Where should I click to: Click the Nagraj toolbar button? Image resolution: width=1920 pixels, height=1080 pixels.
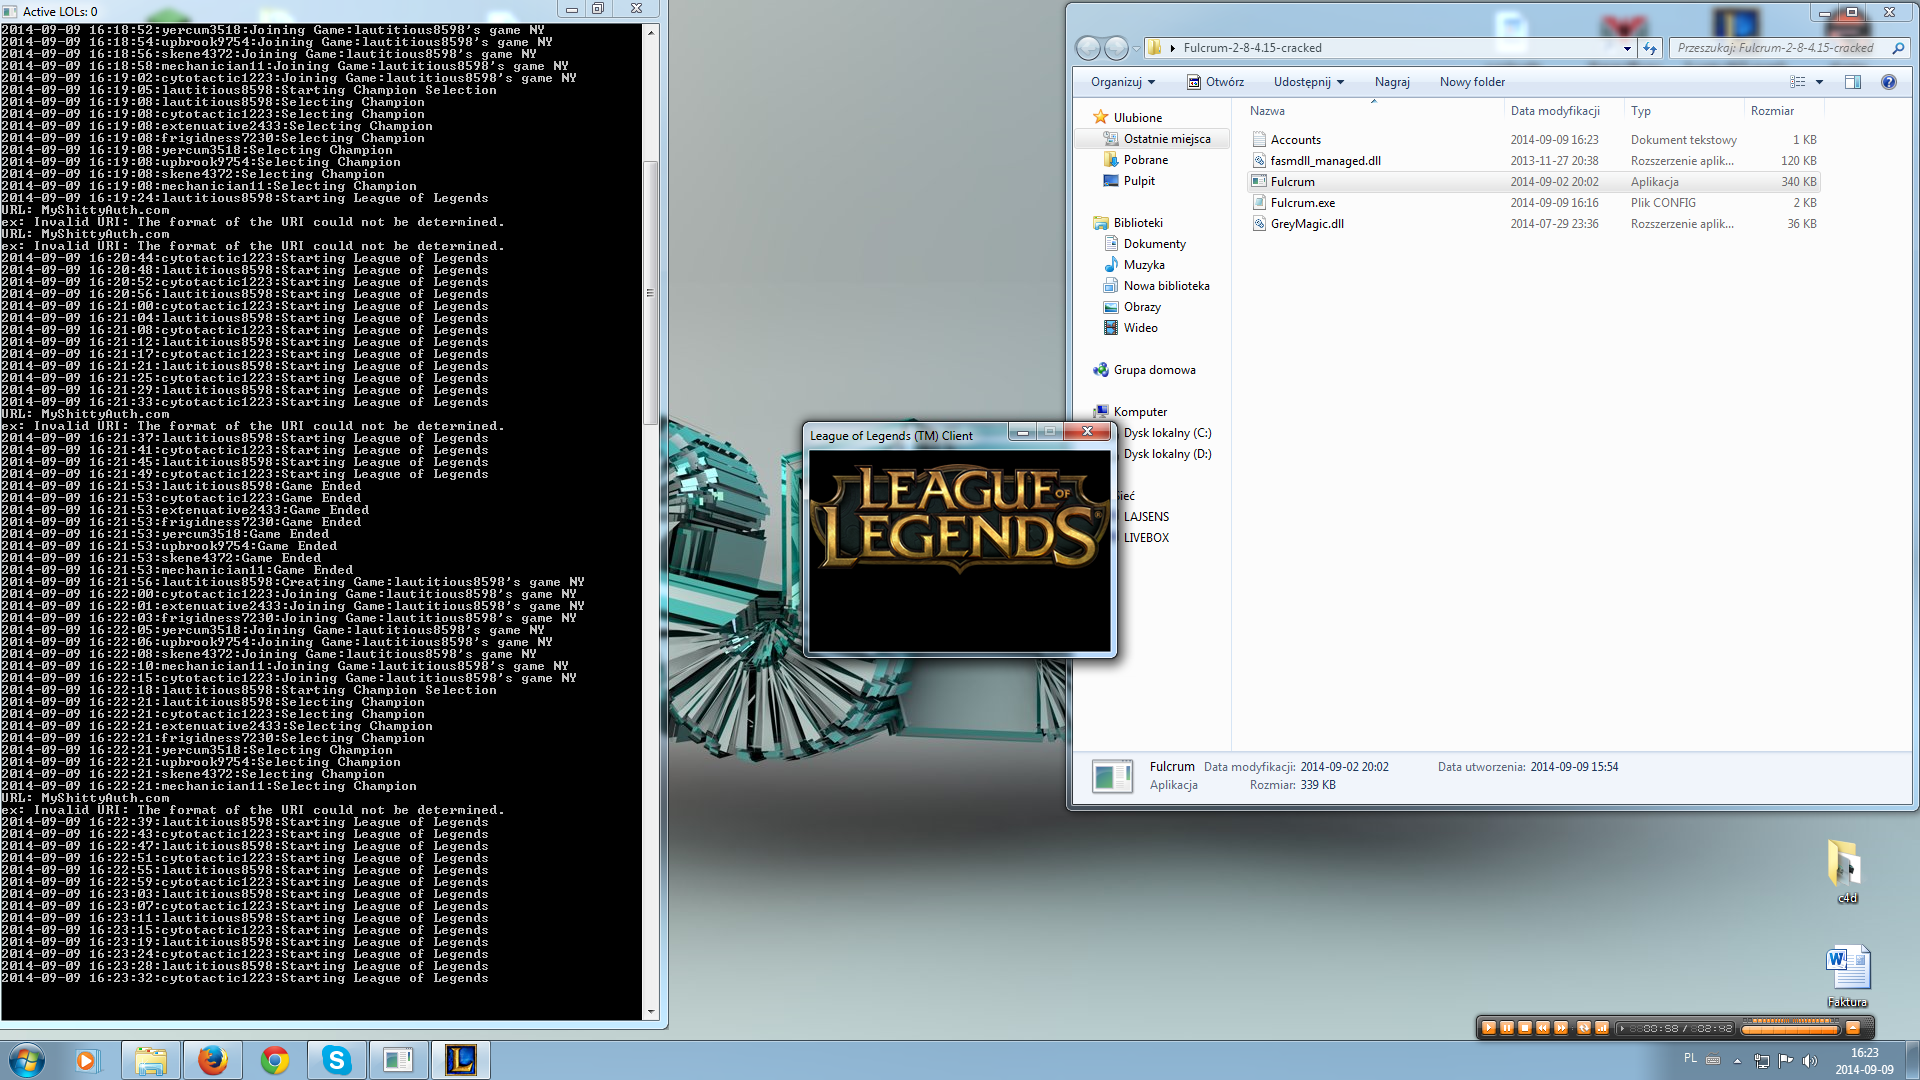pos(1392,82)
